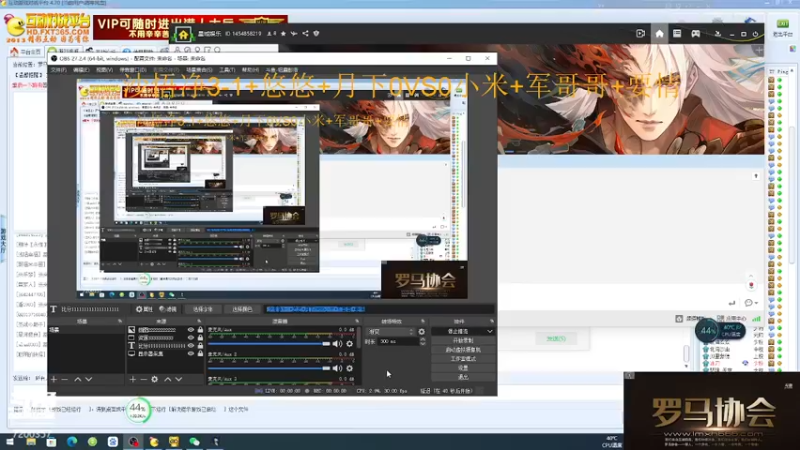This screenshot has width=800, height=450.
Task: Open the File menu in OBS
Action: pos(58,70)
